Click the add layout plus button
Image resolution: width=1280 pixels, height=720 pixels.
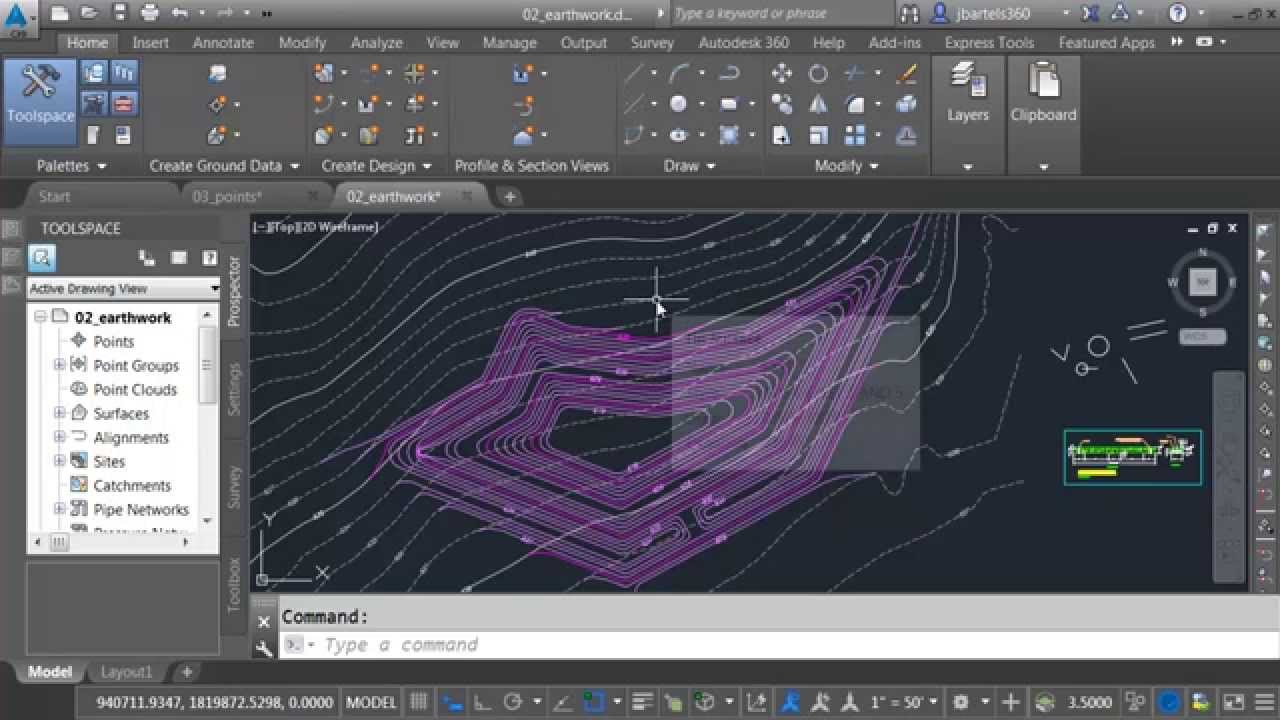(x=186, y=672)
